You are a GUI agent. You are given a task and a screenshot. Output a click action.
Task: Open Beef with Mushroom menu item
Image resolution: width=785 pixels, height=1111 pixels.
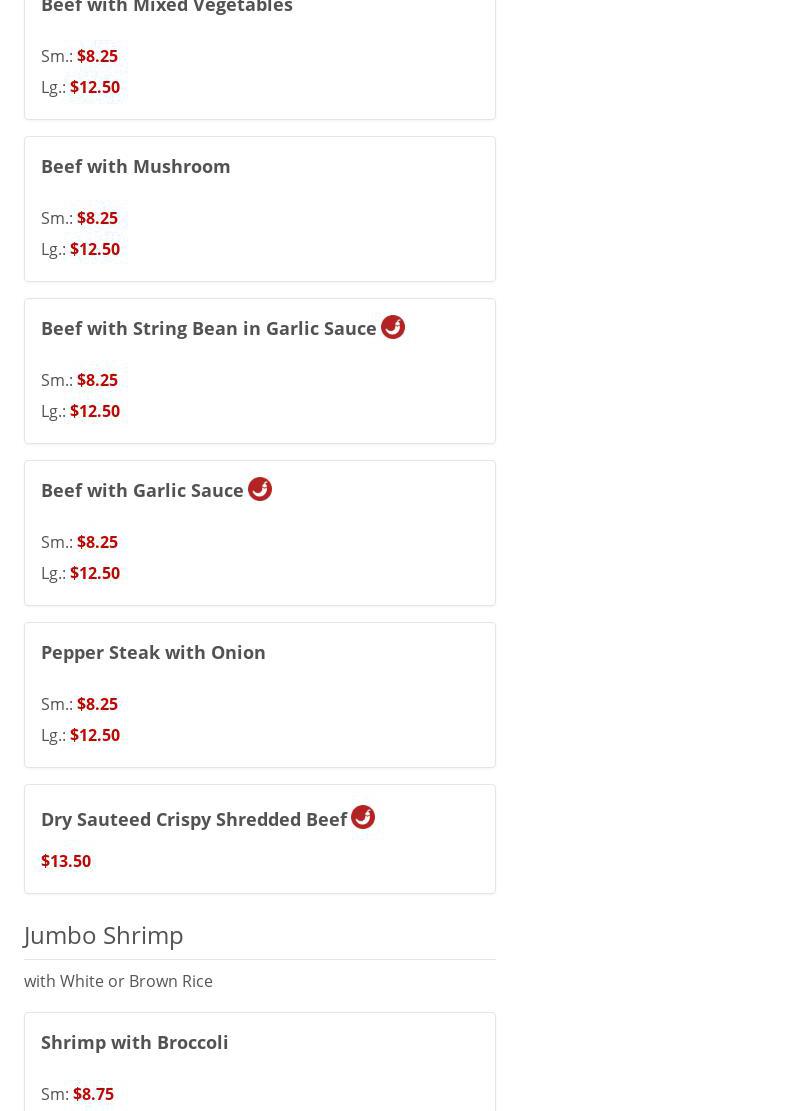click(136, 166)
